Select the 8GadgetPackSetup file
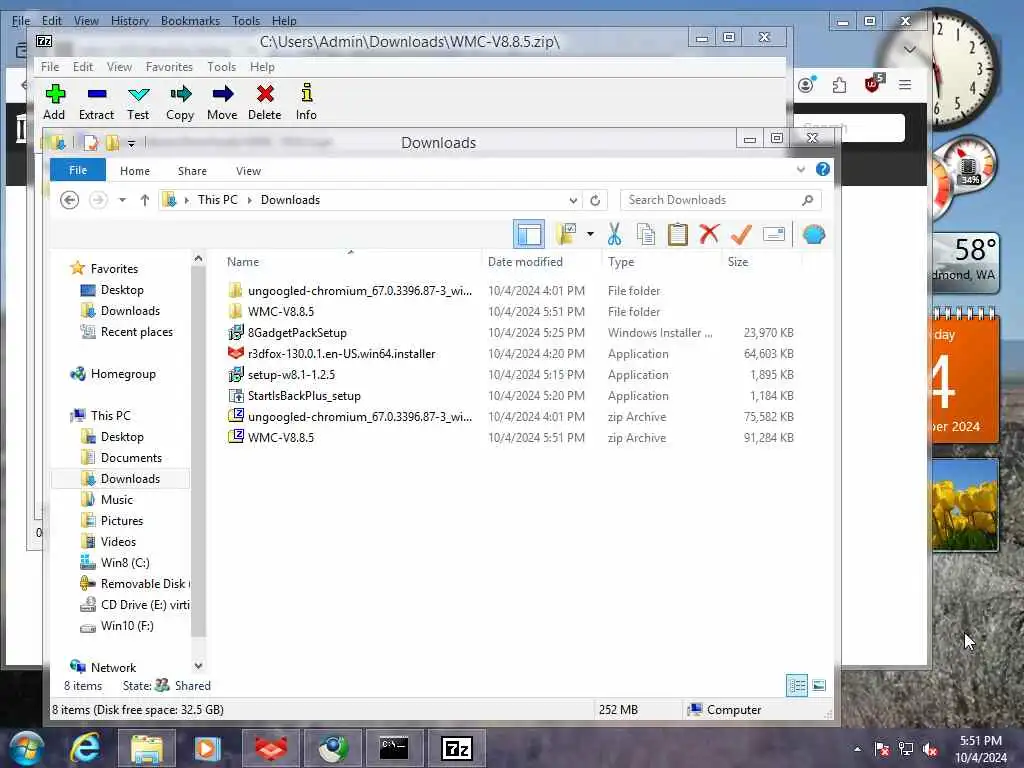The height and width of the screenshot is (768, 1024). (296, 333)
